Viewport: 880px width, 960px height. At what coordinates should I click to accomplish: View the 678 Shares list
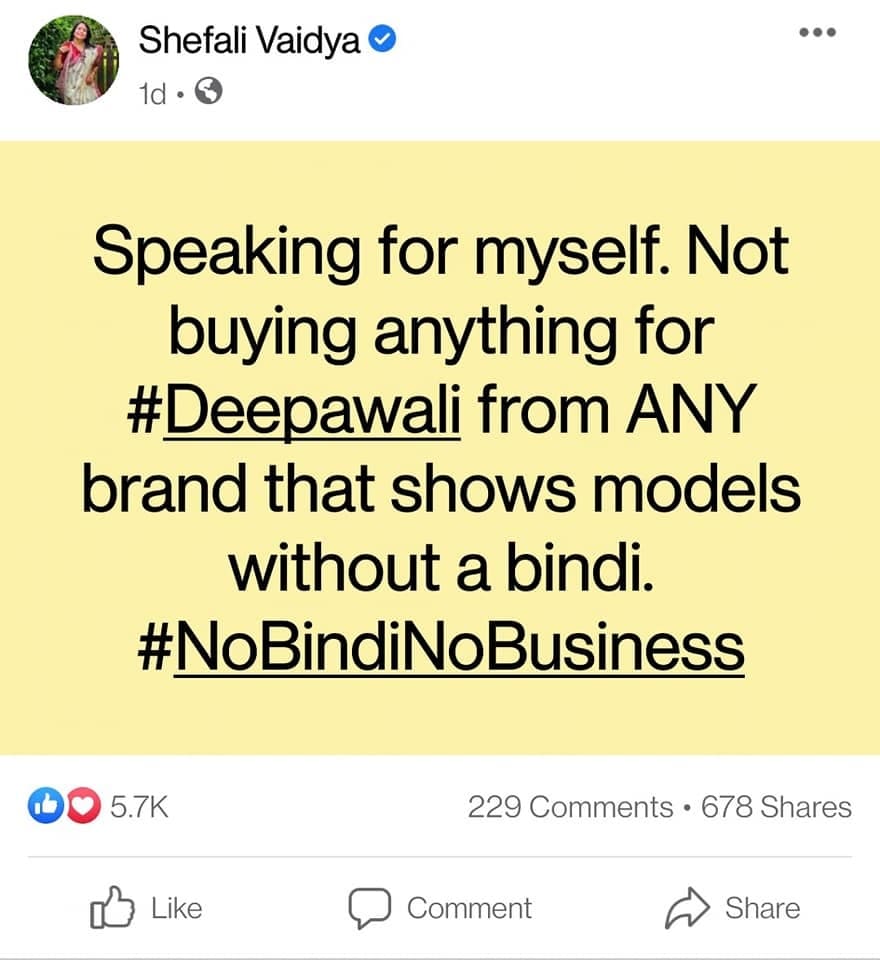776,807
